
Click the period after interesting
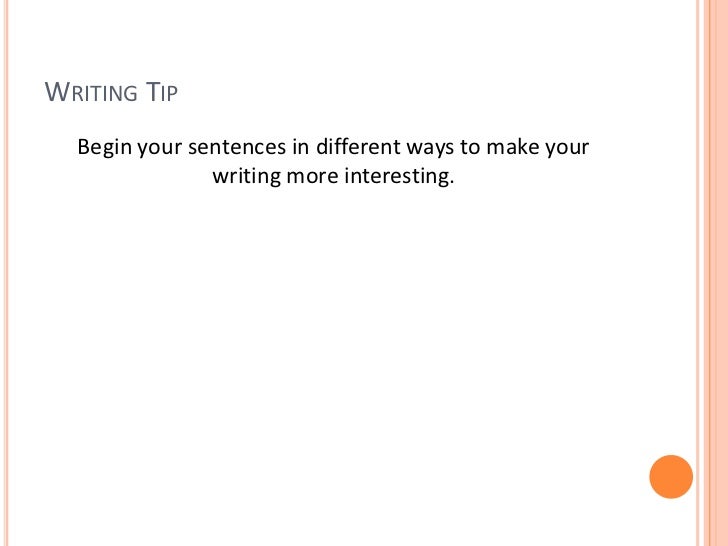452,182
